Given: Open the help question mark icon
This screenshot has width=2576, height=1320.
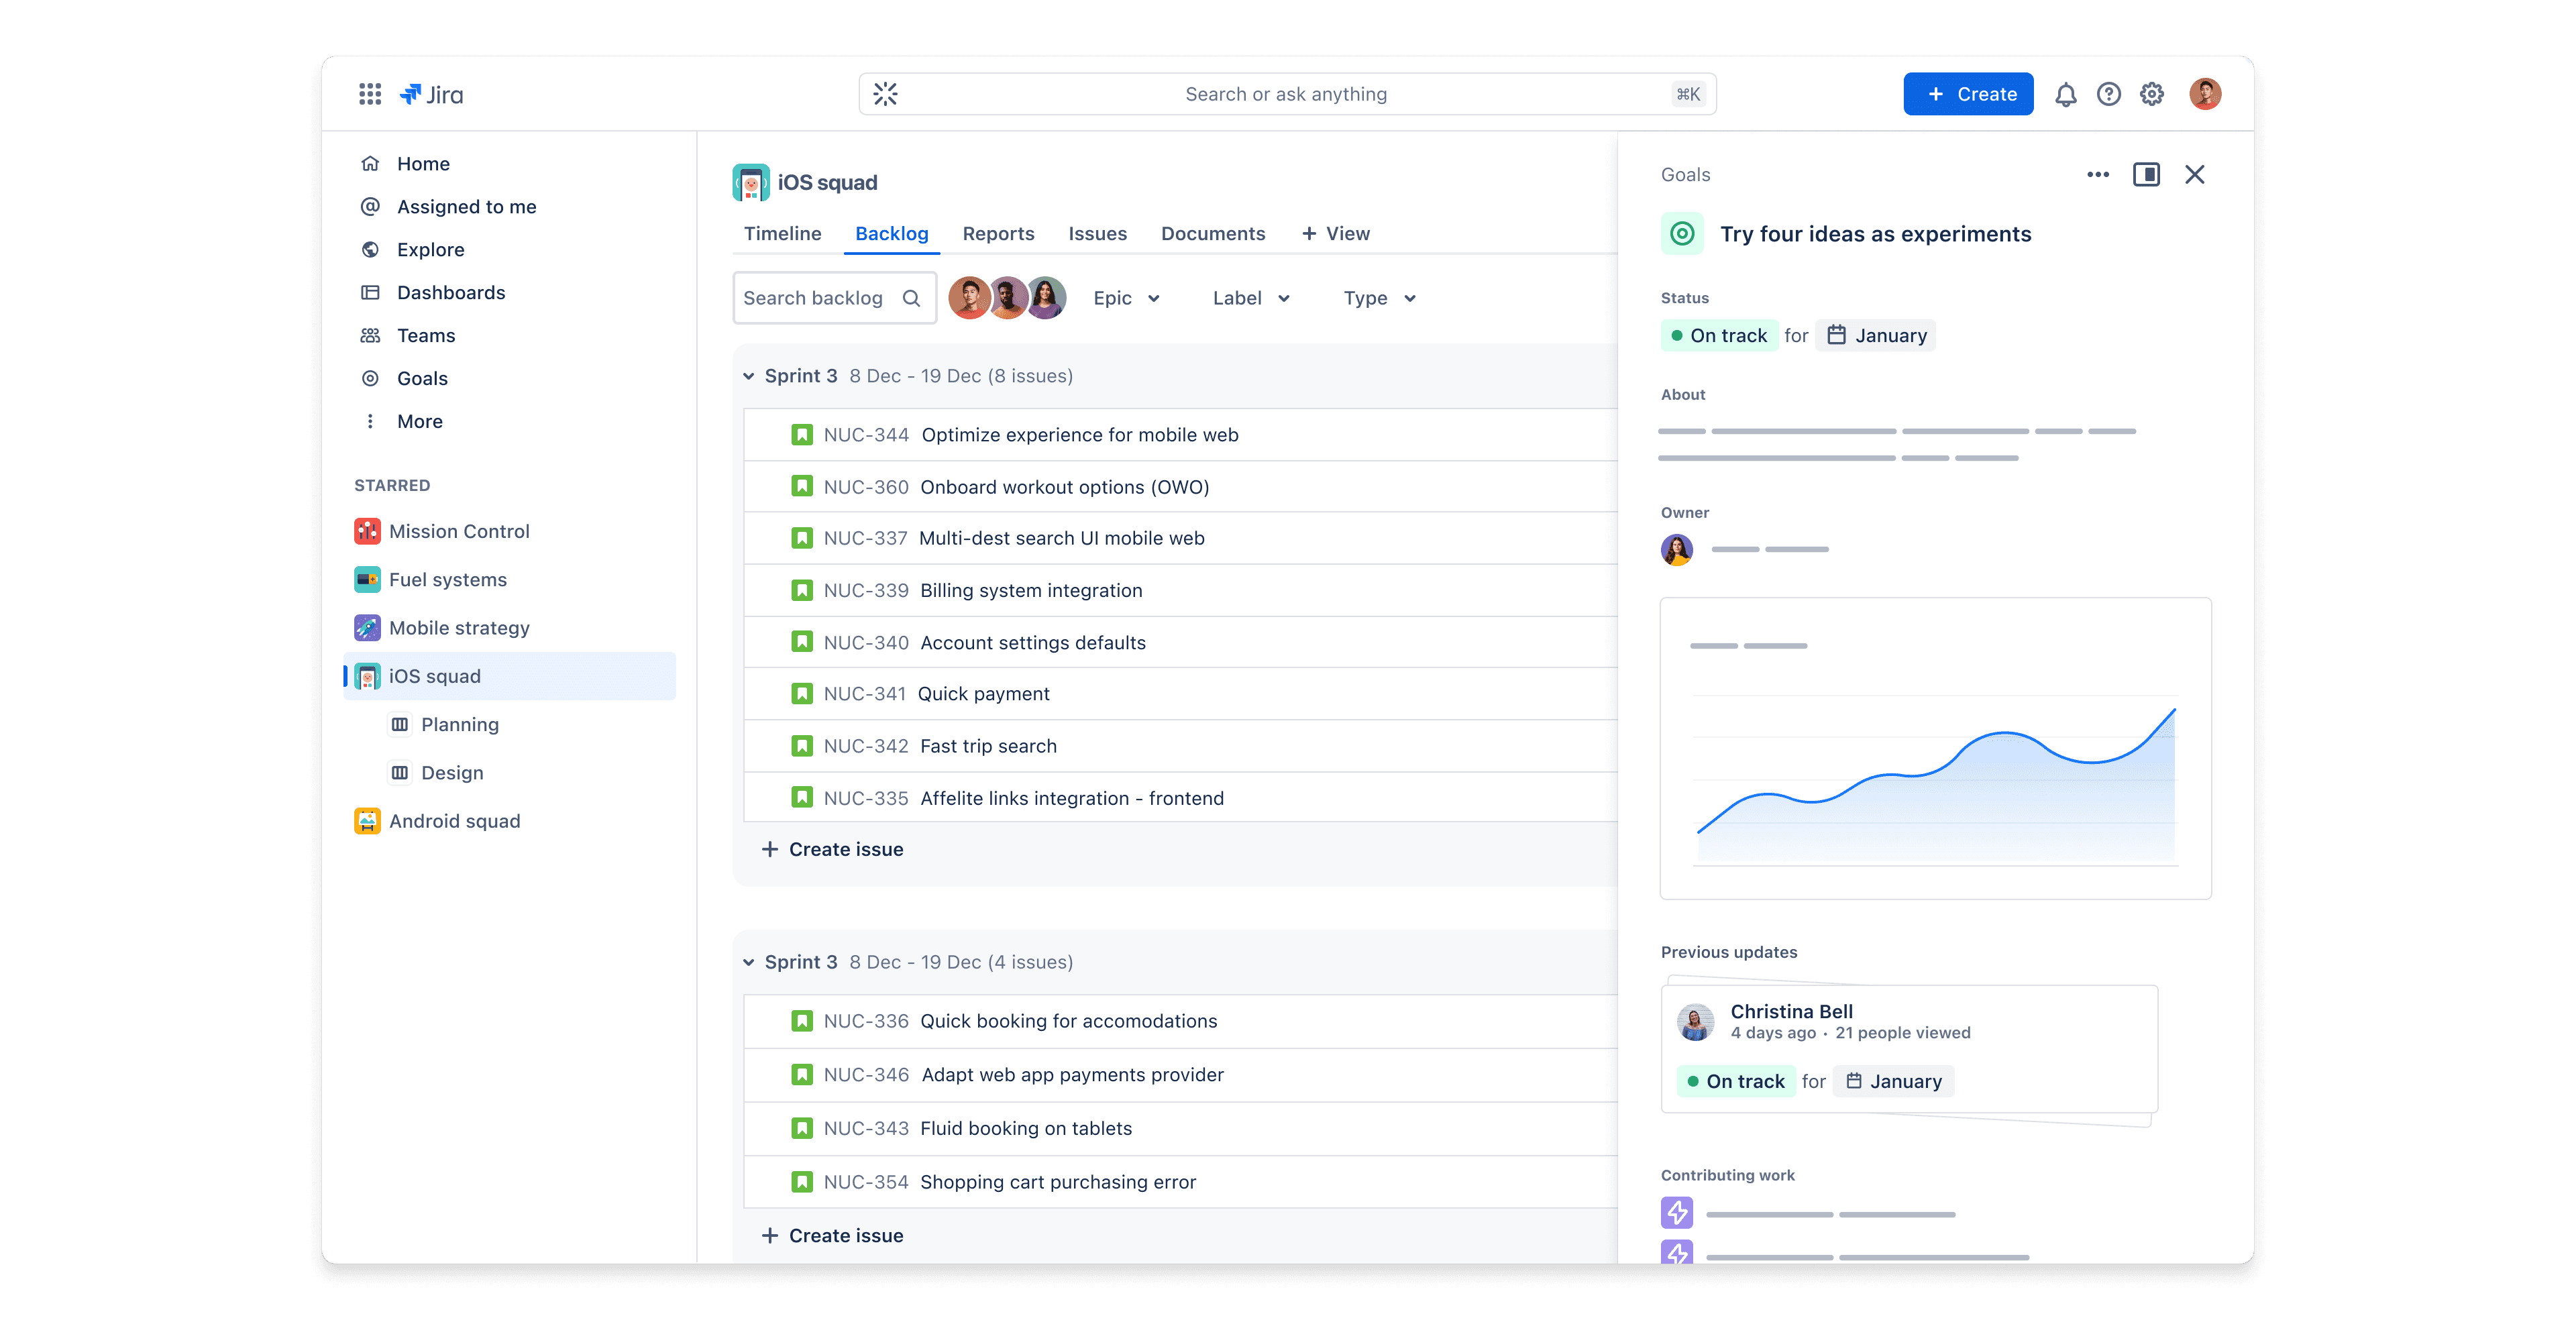Looking at the screenshot, I should pos(2108,94).
